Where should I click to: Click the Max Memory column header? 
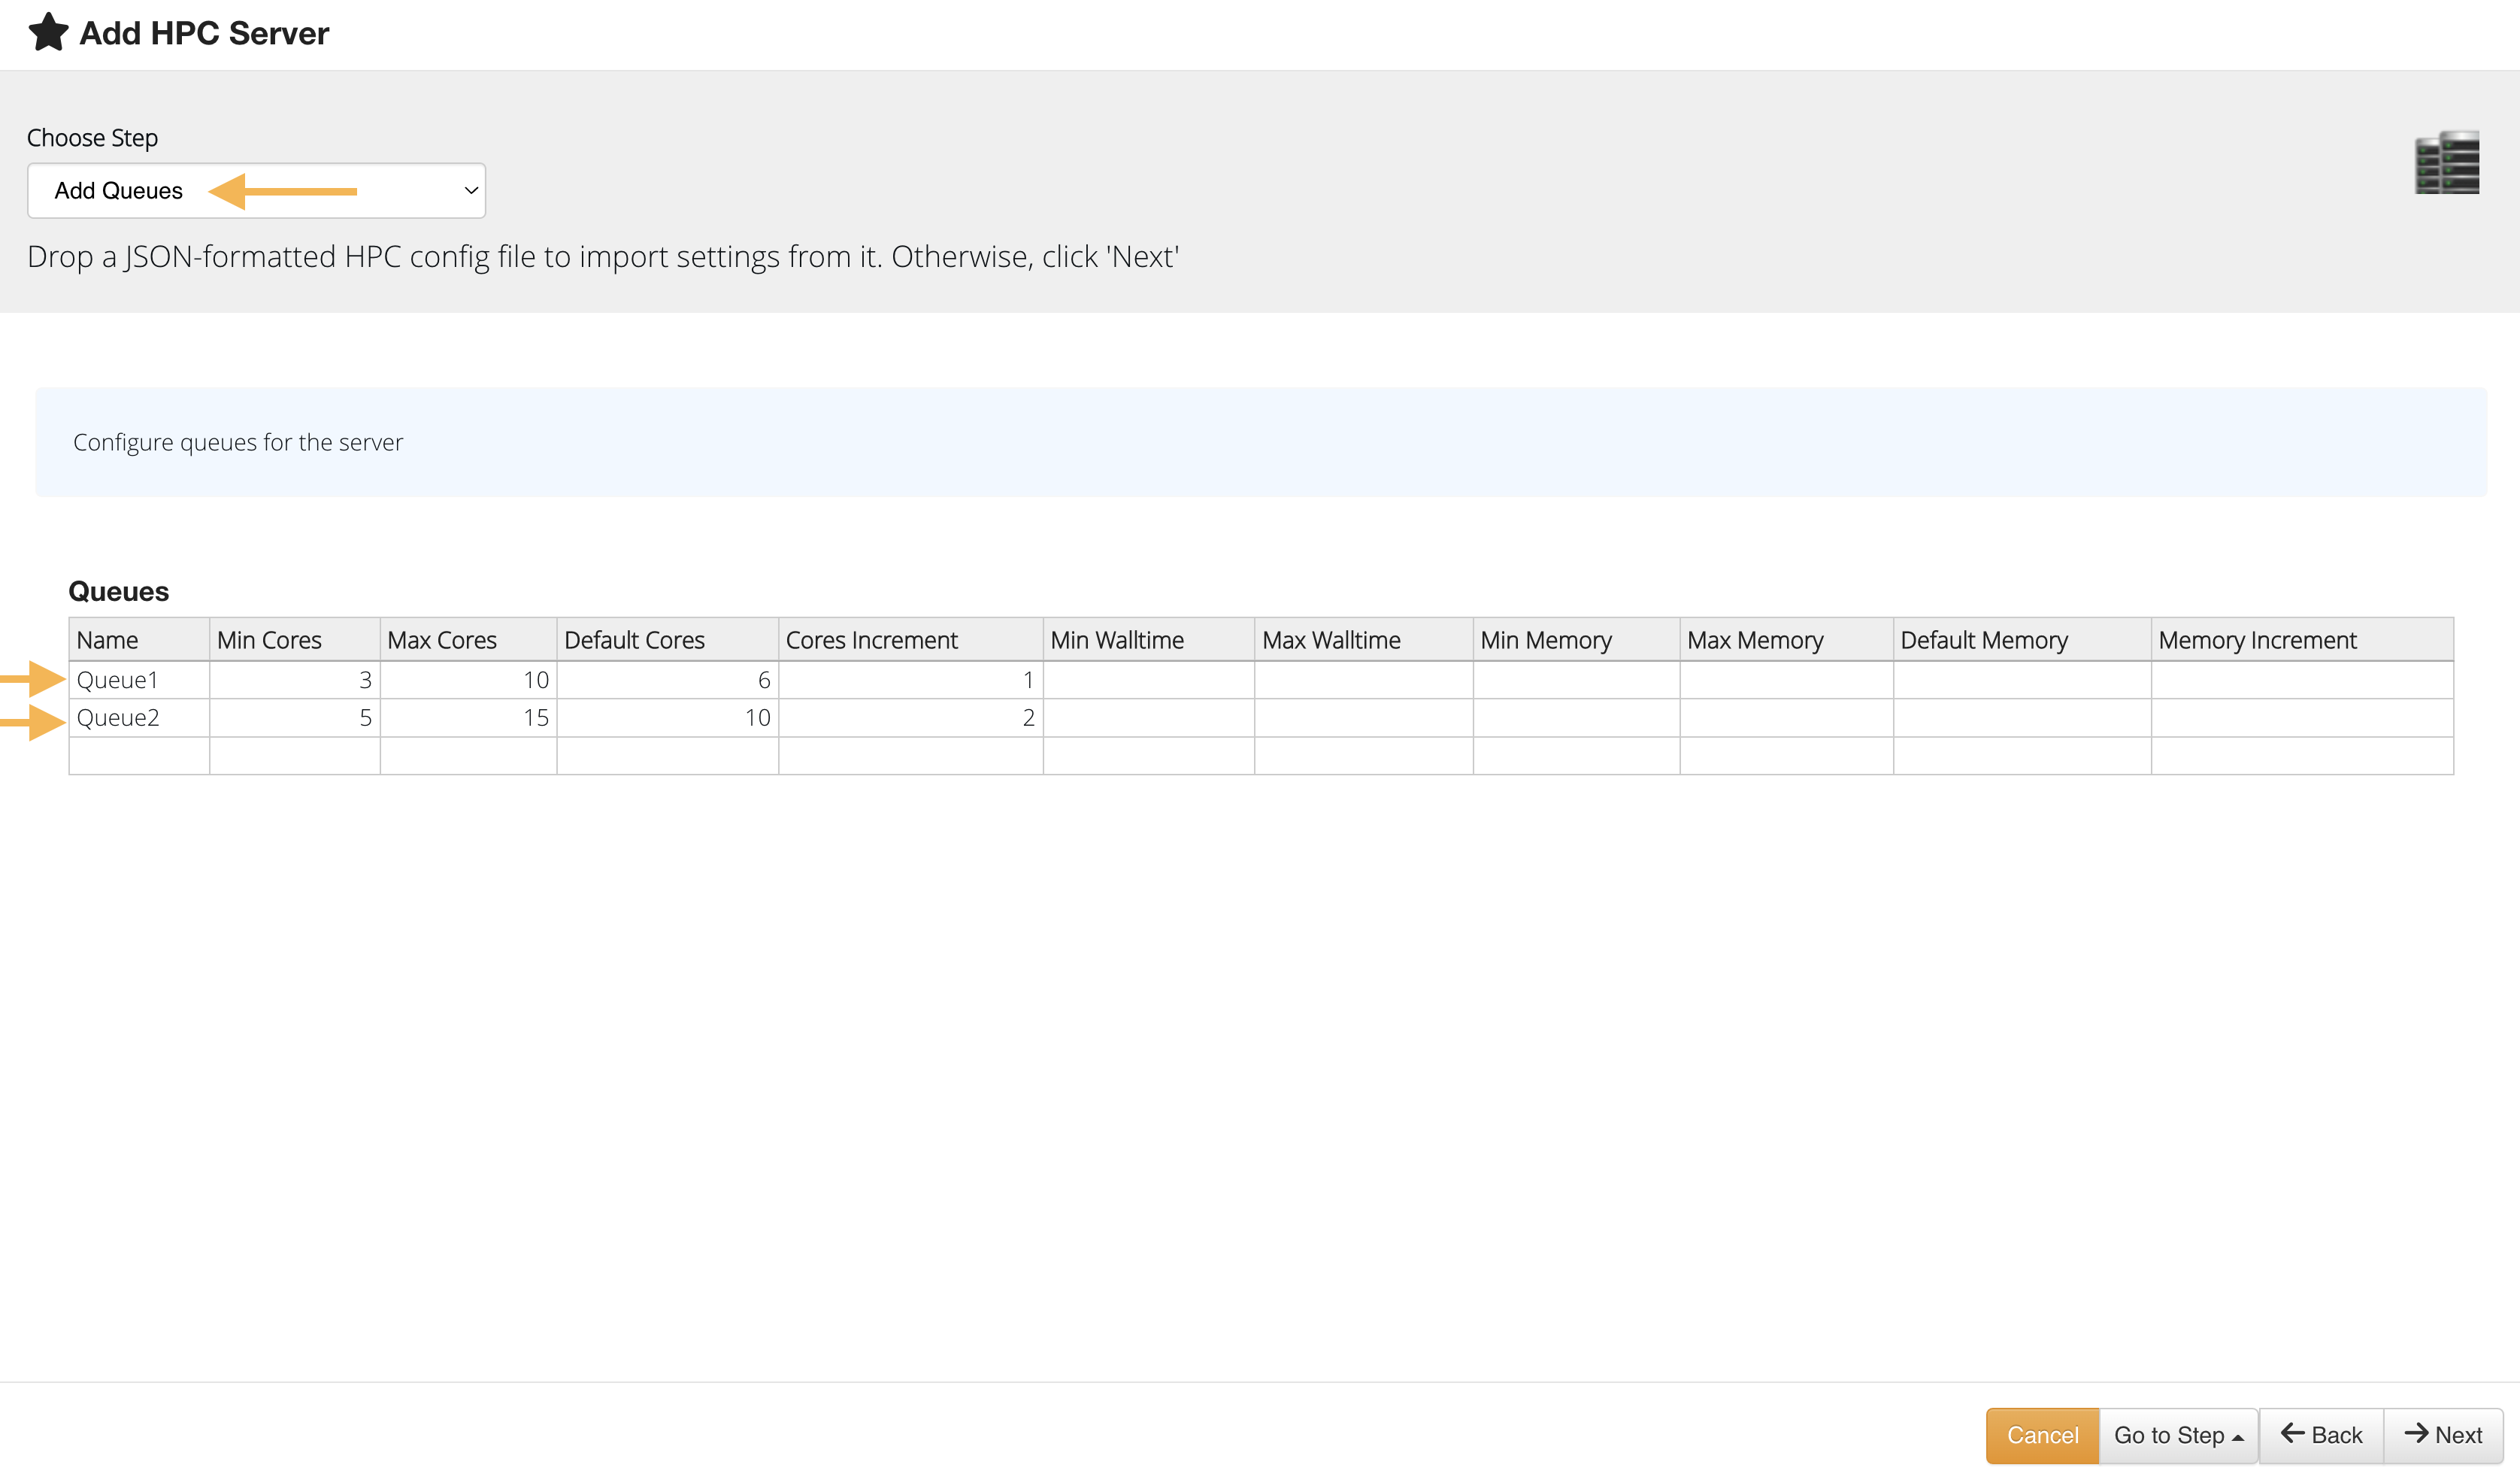1787,640
